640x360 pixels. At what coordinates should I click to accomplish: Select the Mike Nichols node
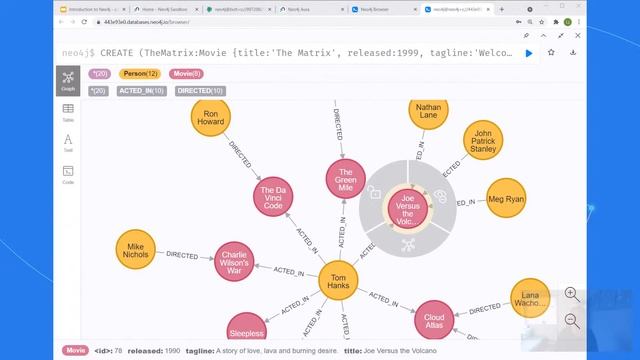click(136, 249)
